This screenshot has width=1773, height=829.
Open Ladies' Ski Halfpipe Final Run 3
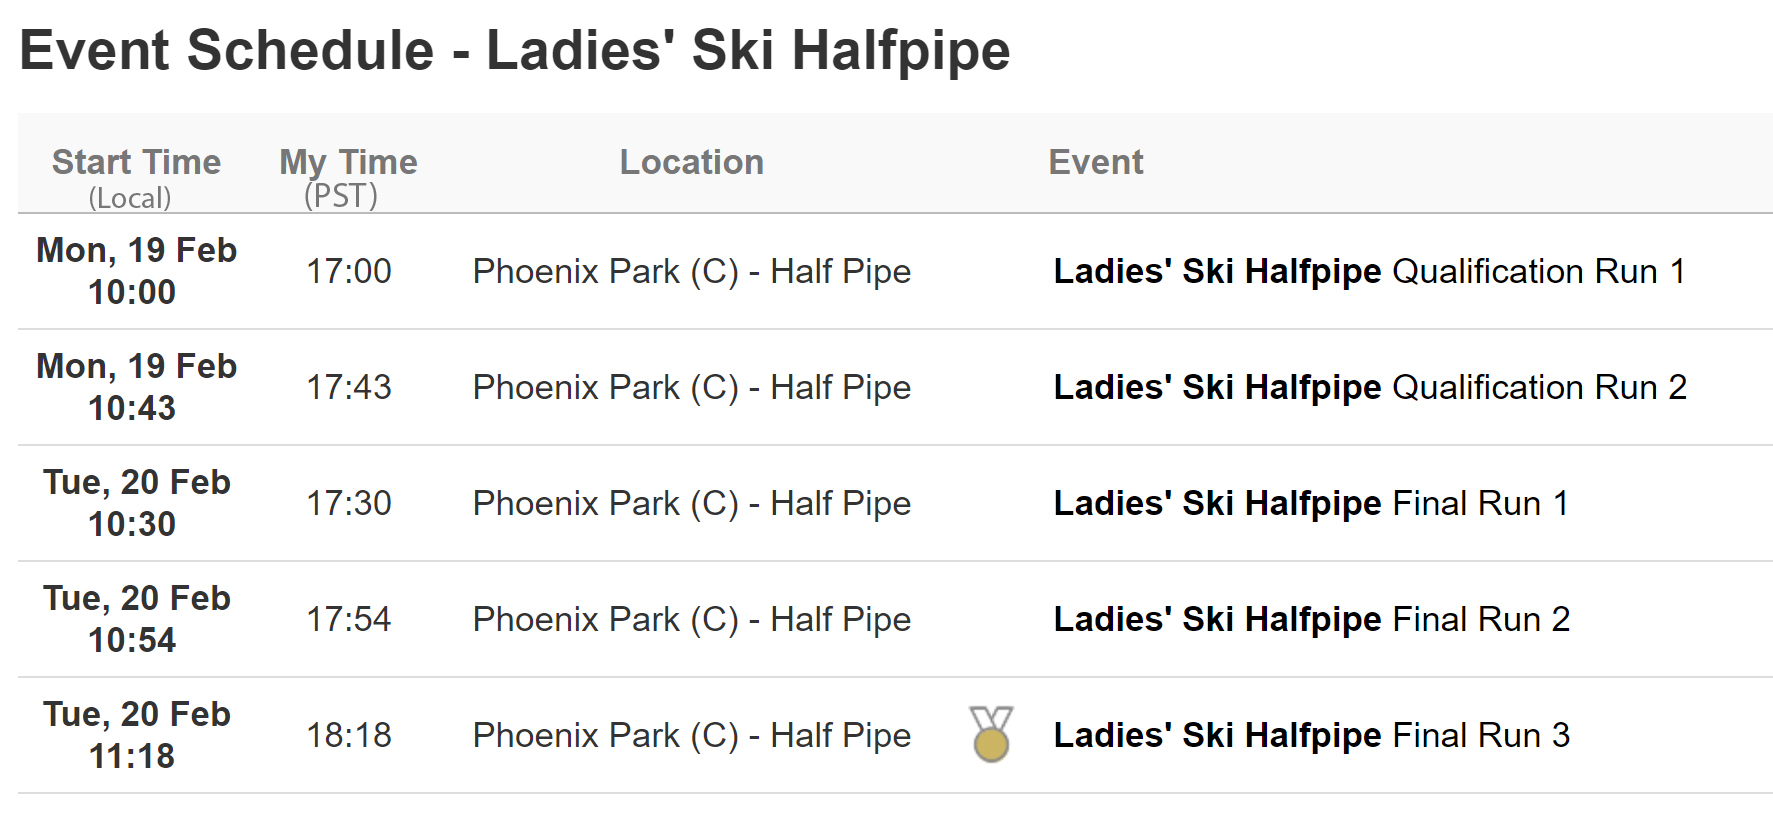pos(1311,735)
